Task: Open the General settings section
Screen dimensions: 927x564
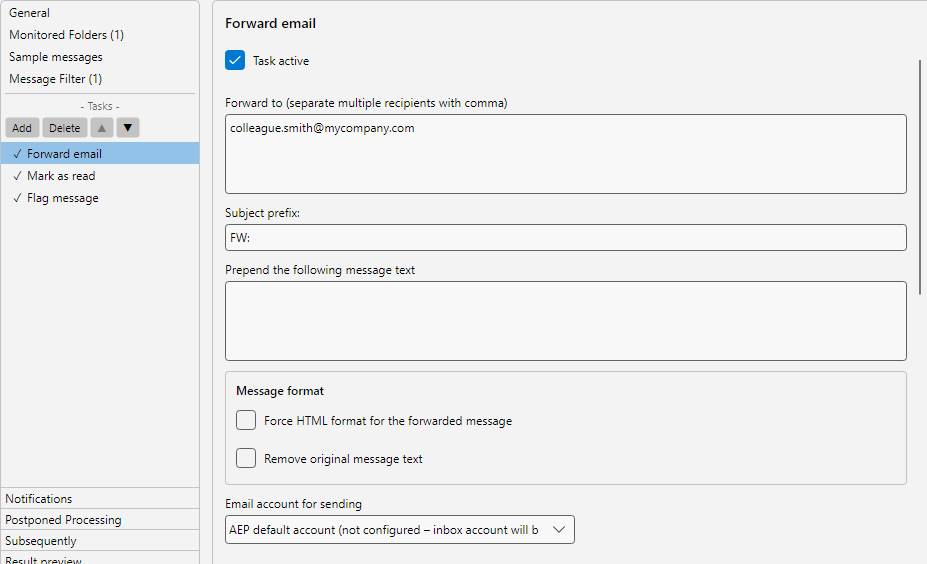Action: pos(30,12)
